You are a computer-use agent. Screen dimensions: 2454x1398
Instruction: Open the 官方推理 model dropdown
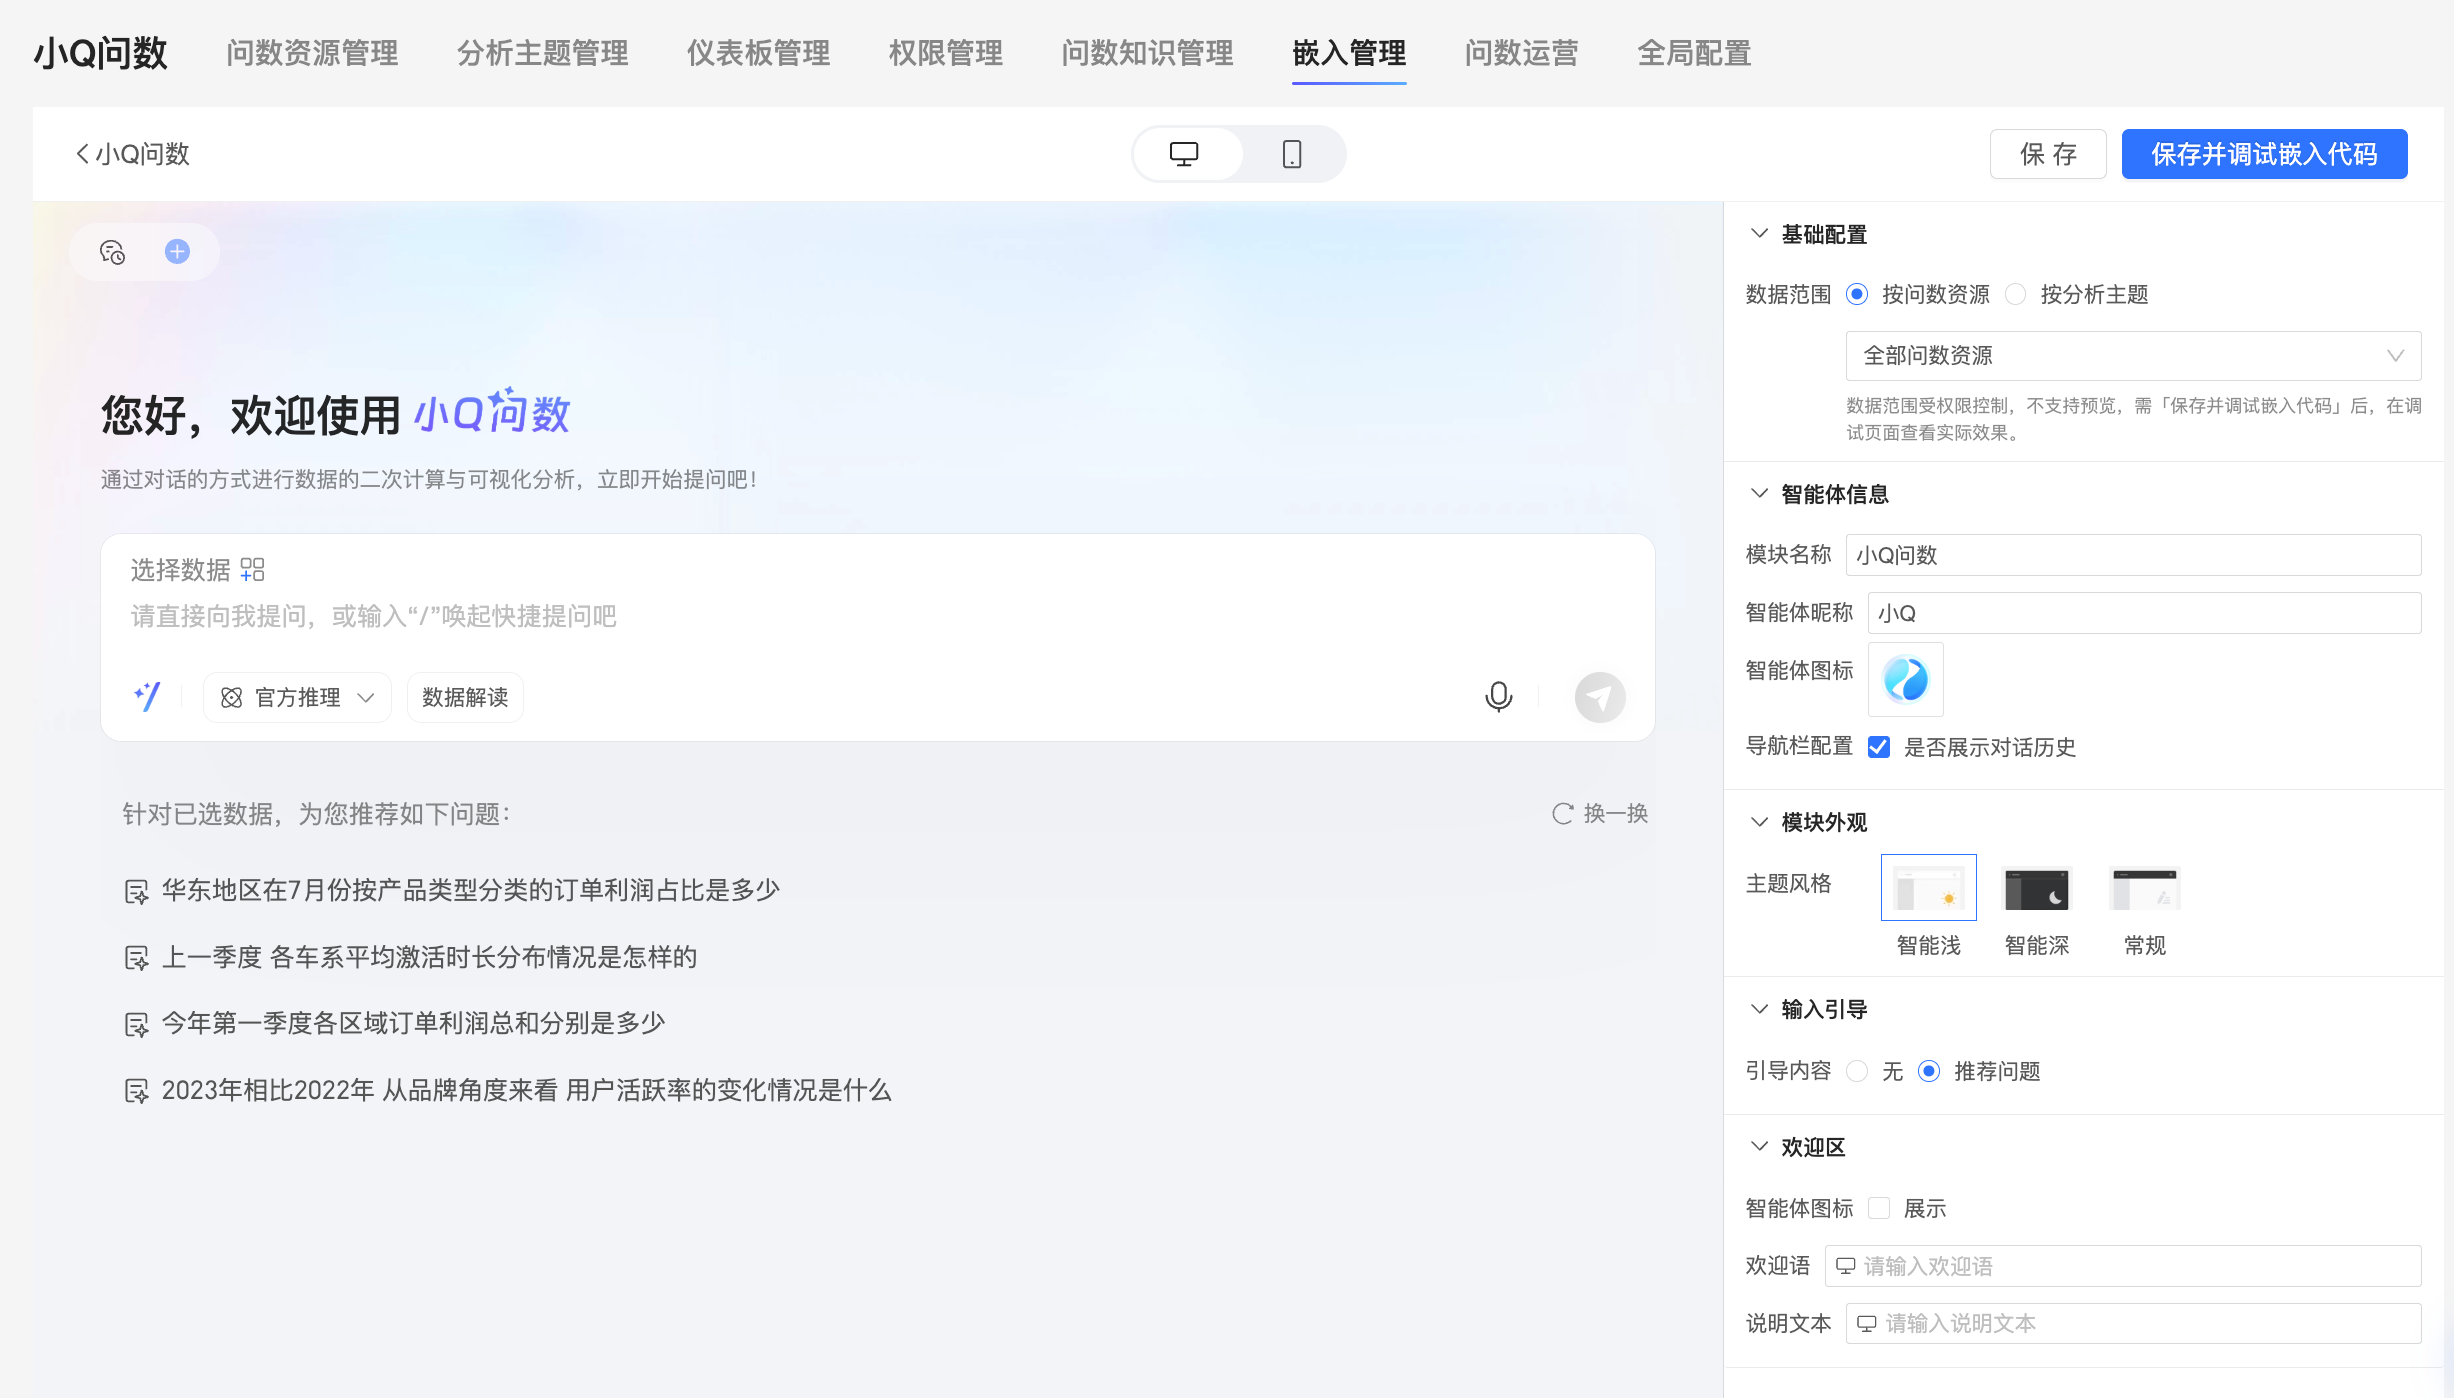click(x=297, y=697)
